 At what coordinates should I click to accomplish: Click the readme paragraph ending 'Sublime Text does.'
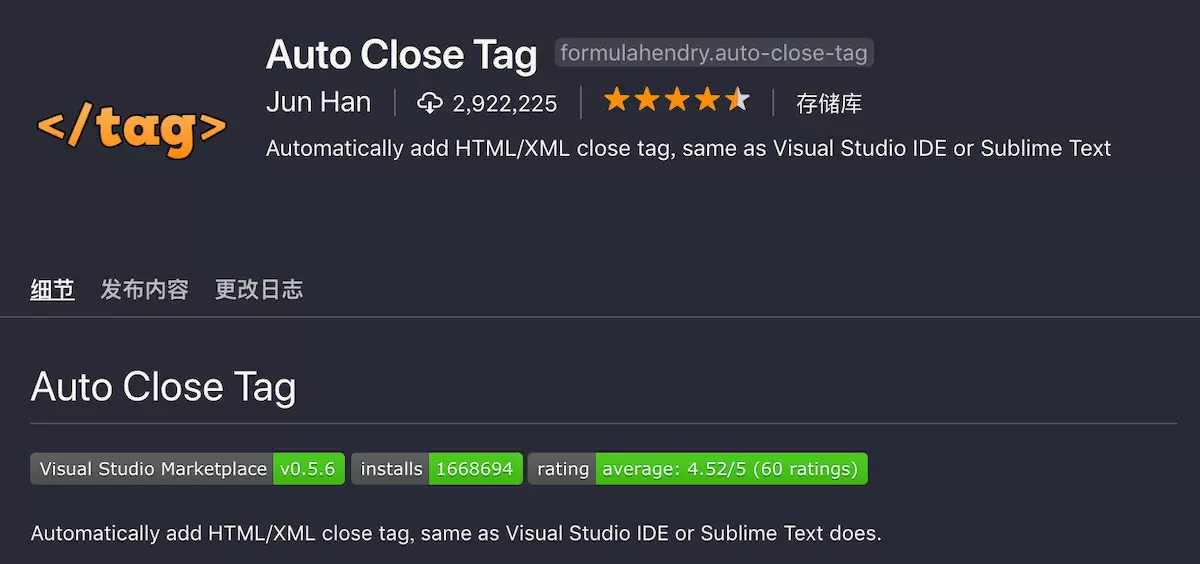(456, 533)
